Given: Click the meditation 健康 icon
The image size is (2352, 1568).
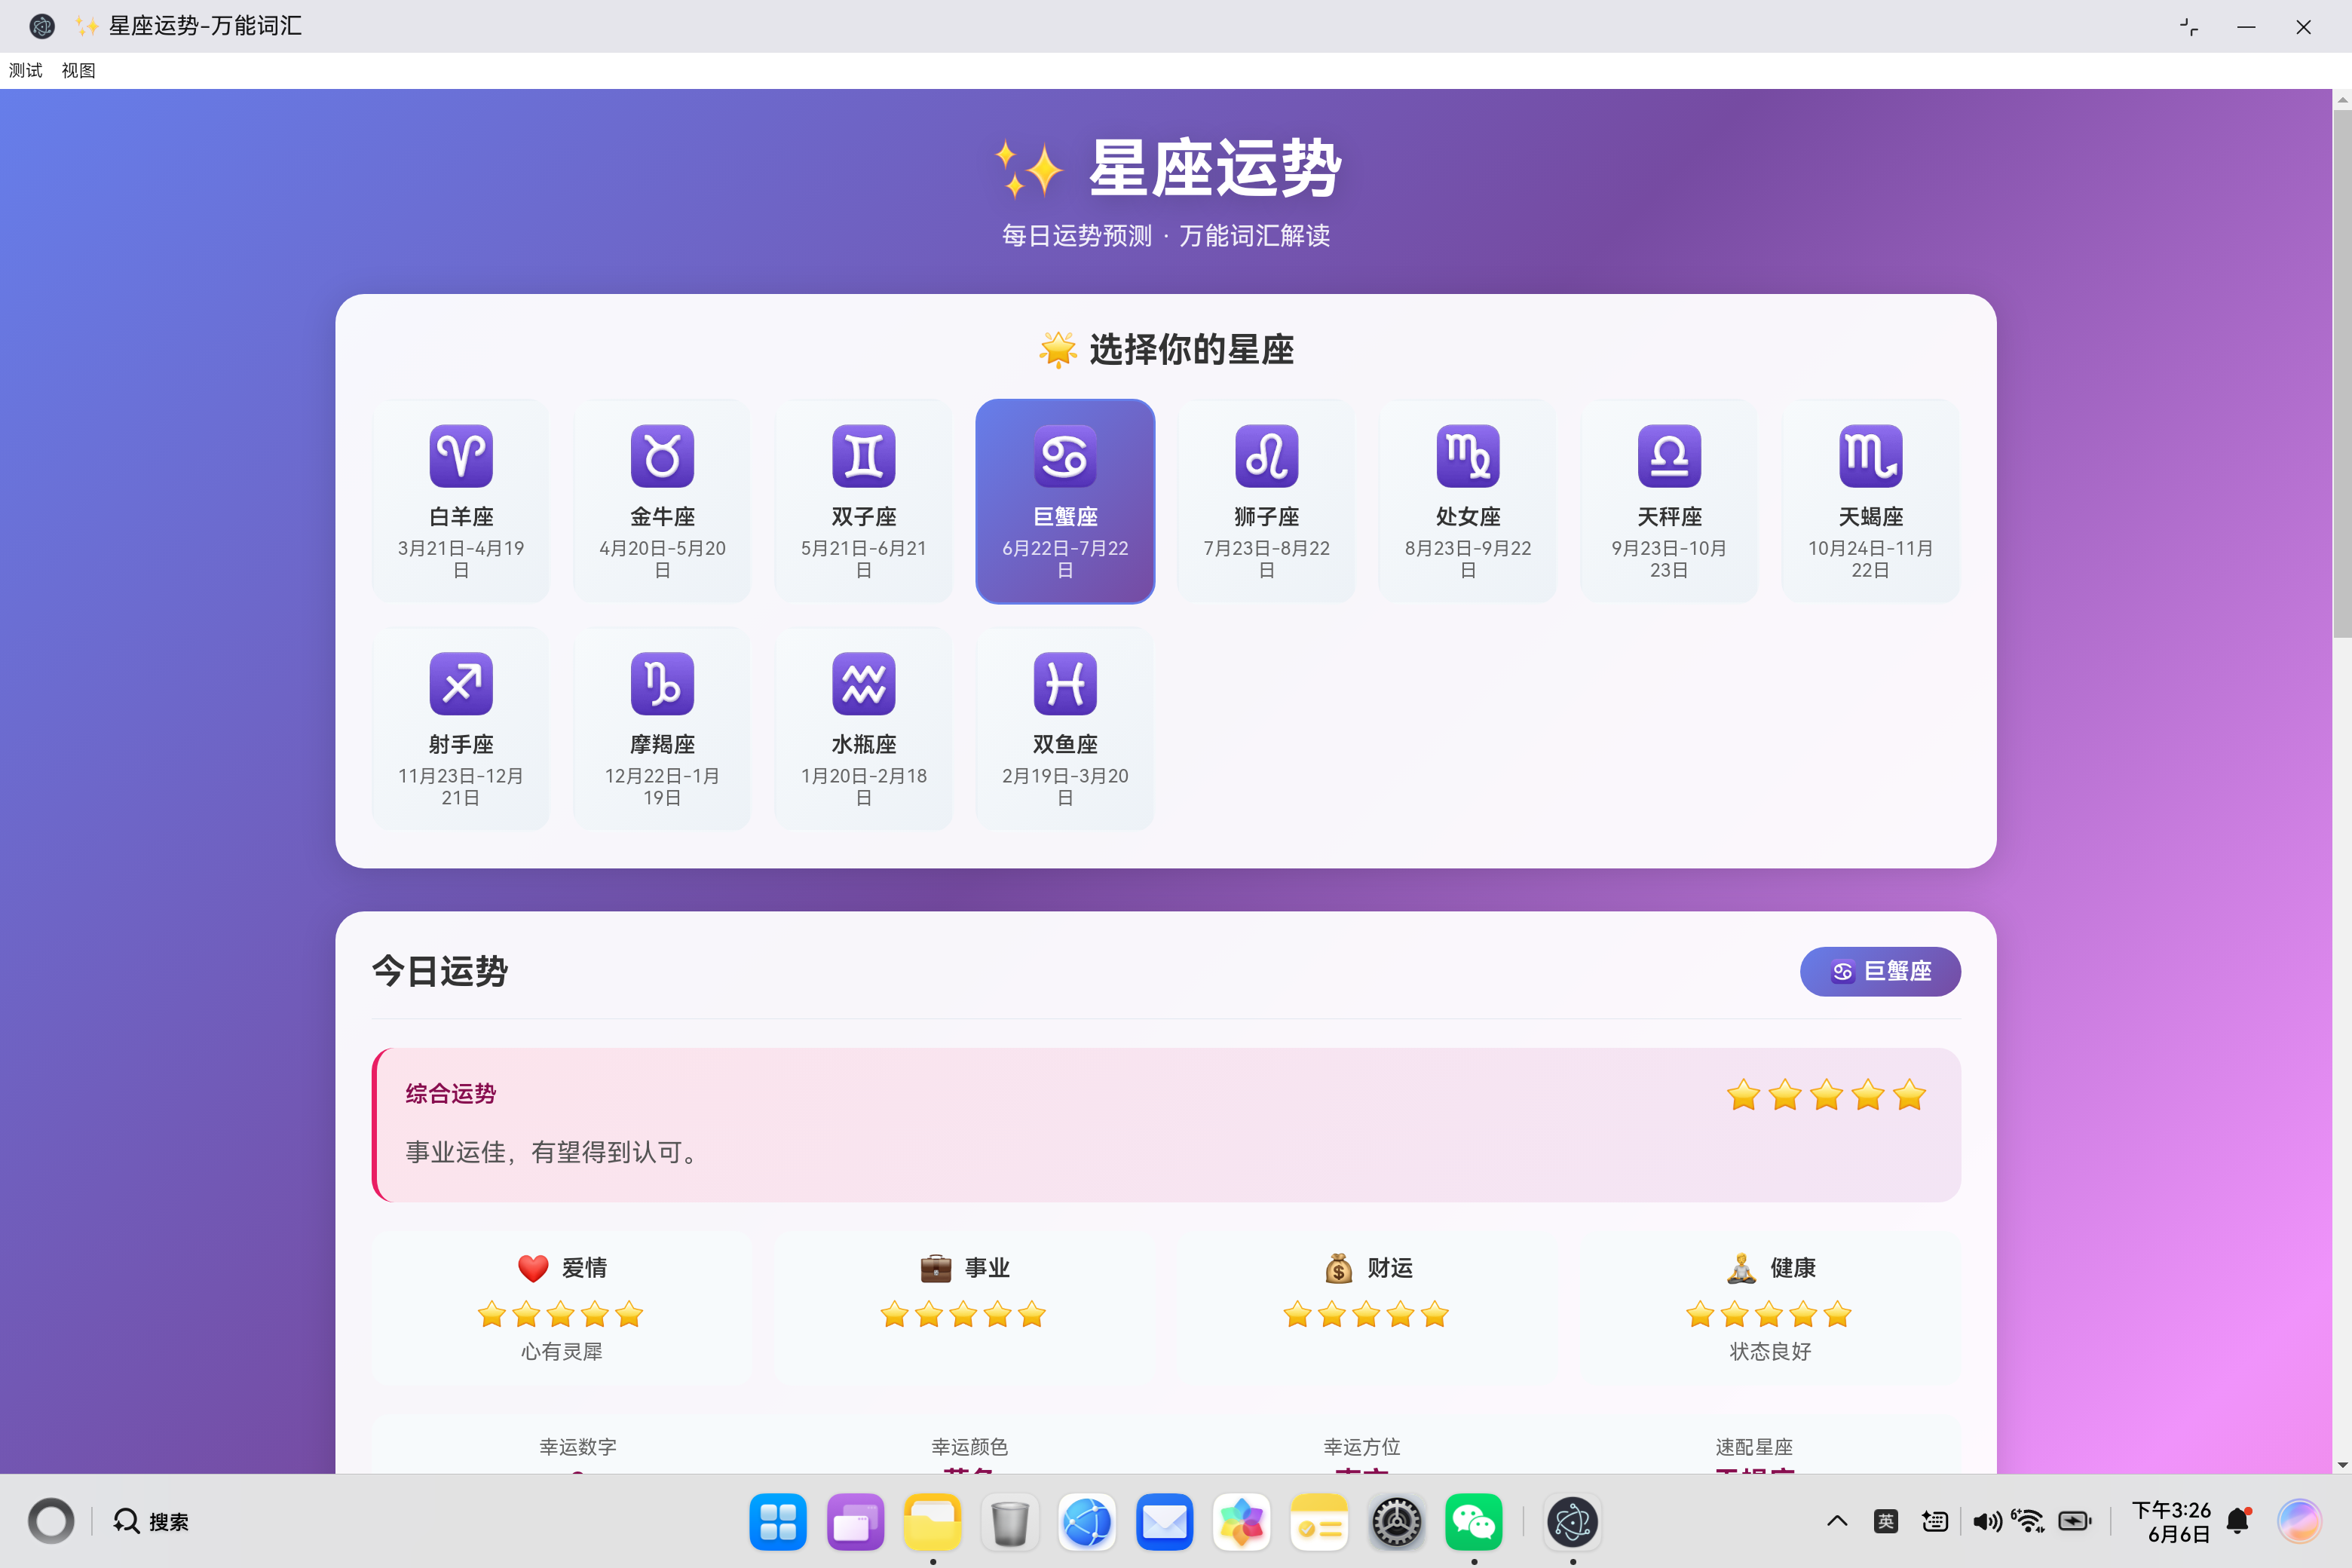Looking at the screenshot, I should 1741,1268.
